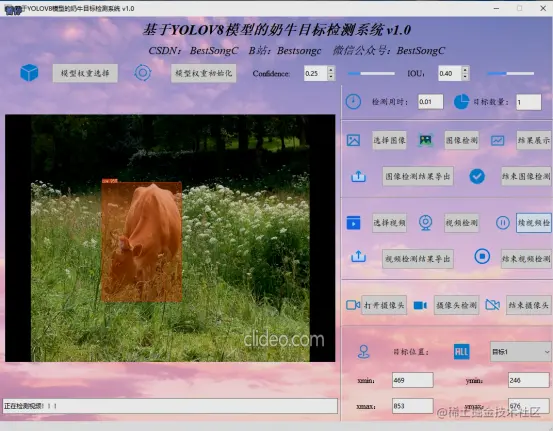
Task: Click the Confidence 0.25 input field
Action: tap(316, 73)
